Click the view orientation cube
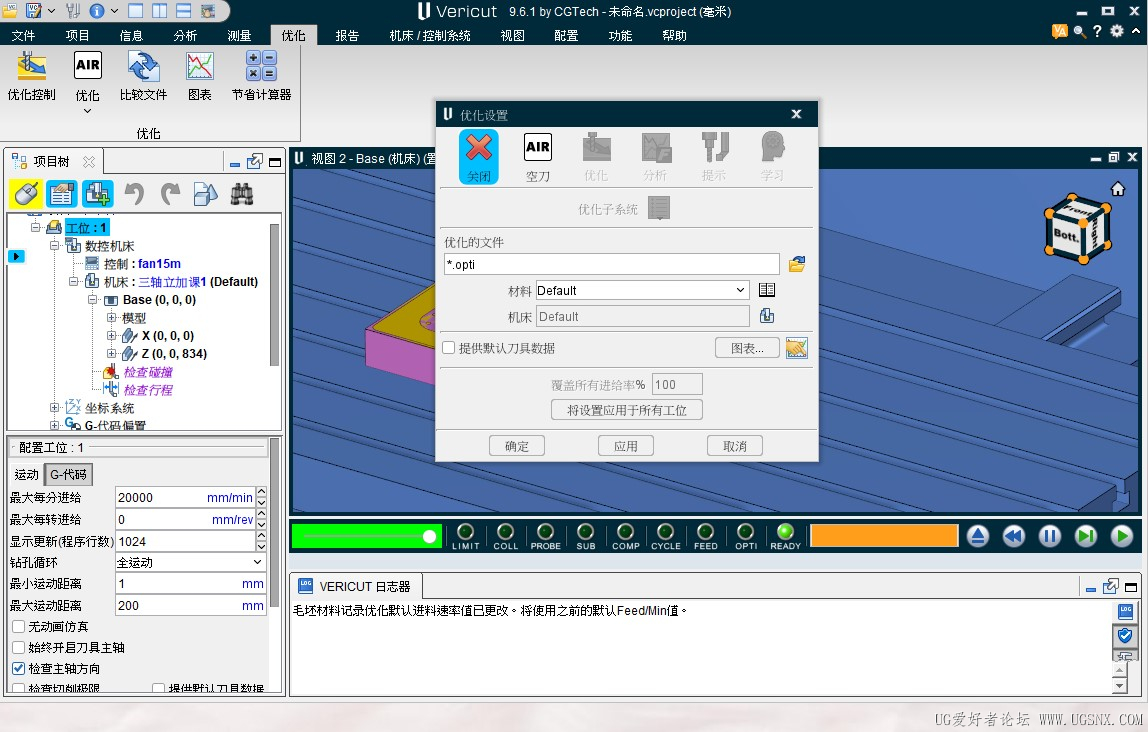This screenshot has height=732, width=1148. point(1077,228)
